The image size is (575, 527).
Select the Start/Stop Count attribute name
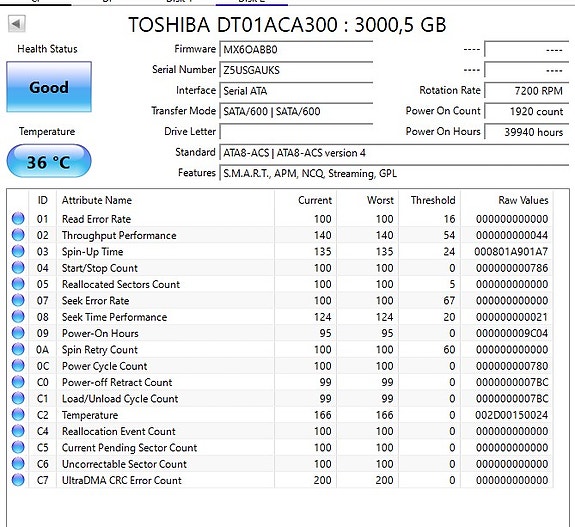pos(100,268)
